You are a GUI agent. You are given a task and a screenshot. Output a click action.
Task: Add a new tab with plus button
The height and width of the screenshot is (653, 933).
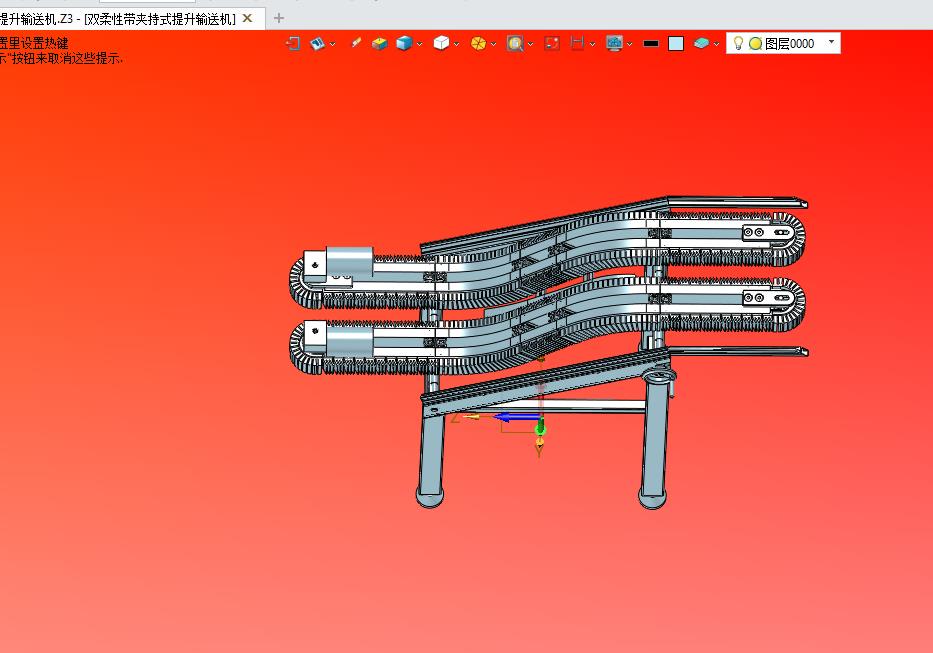point(278,18)
